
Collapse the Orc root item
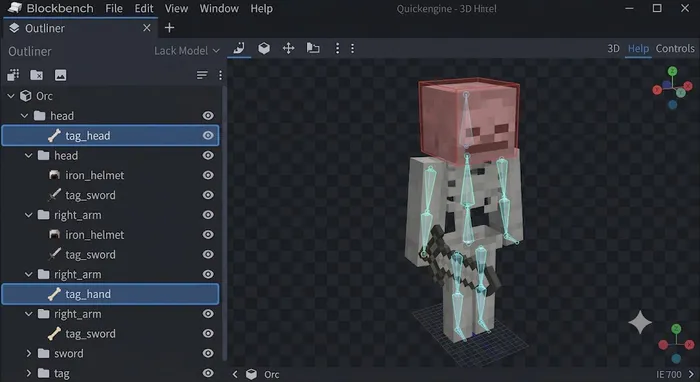pos(11,96)
